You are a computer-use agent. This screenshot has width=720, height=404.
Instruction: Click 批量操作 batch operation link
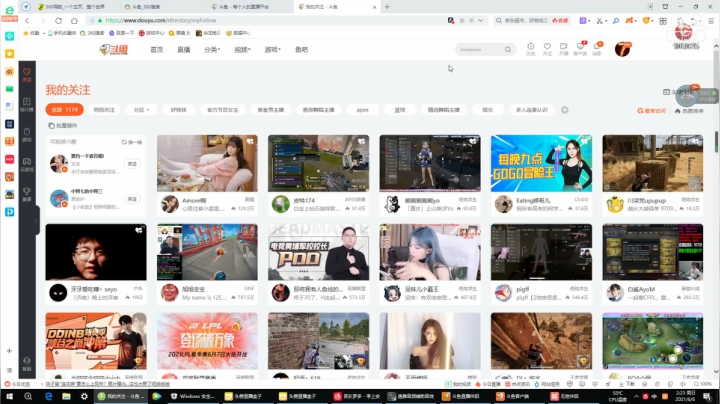point(63,125)
